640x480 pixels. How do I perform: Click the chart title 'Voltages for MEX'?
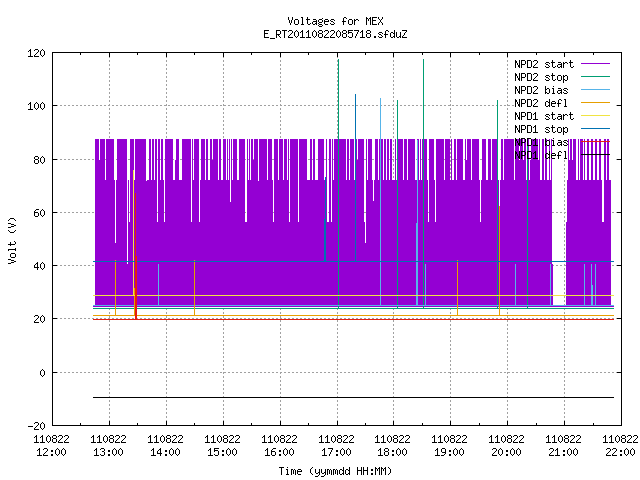(x=335, y=21)
